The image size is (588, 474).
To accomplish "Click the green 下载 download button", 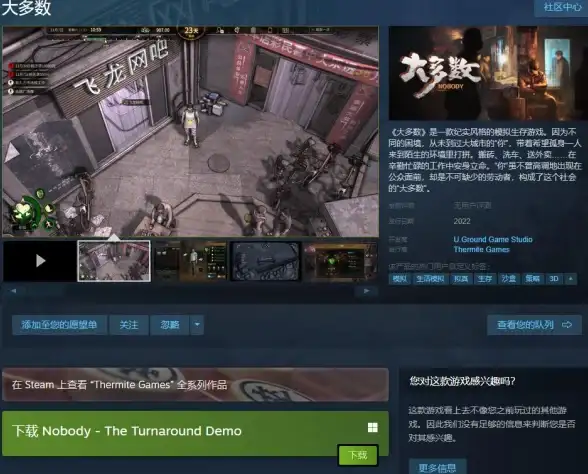I will tap(358, 455).
